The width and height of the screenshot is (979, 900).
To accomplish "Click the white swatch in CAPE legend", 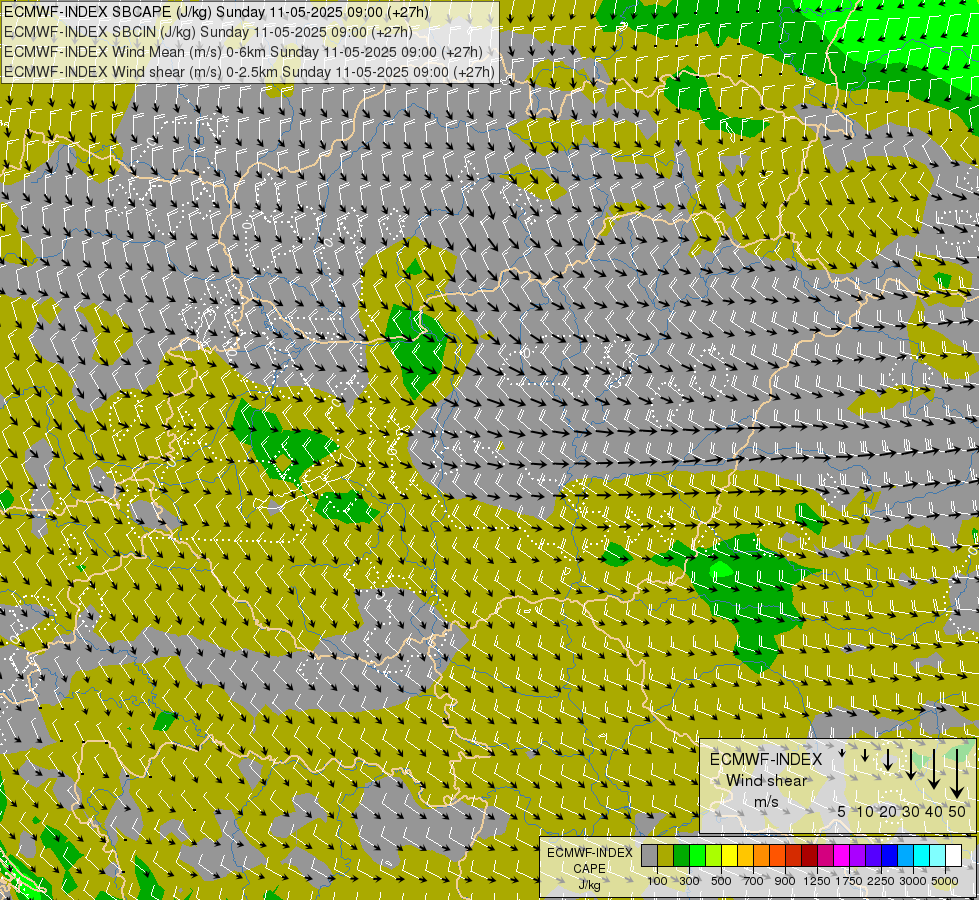I will click(x=953, y=856).
